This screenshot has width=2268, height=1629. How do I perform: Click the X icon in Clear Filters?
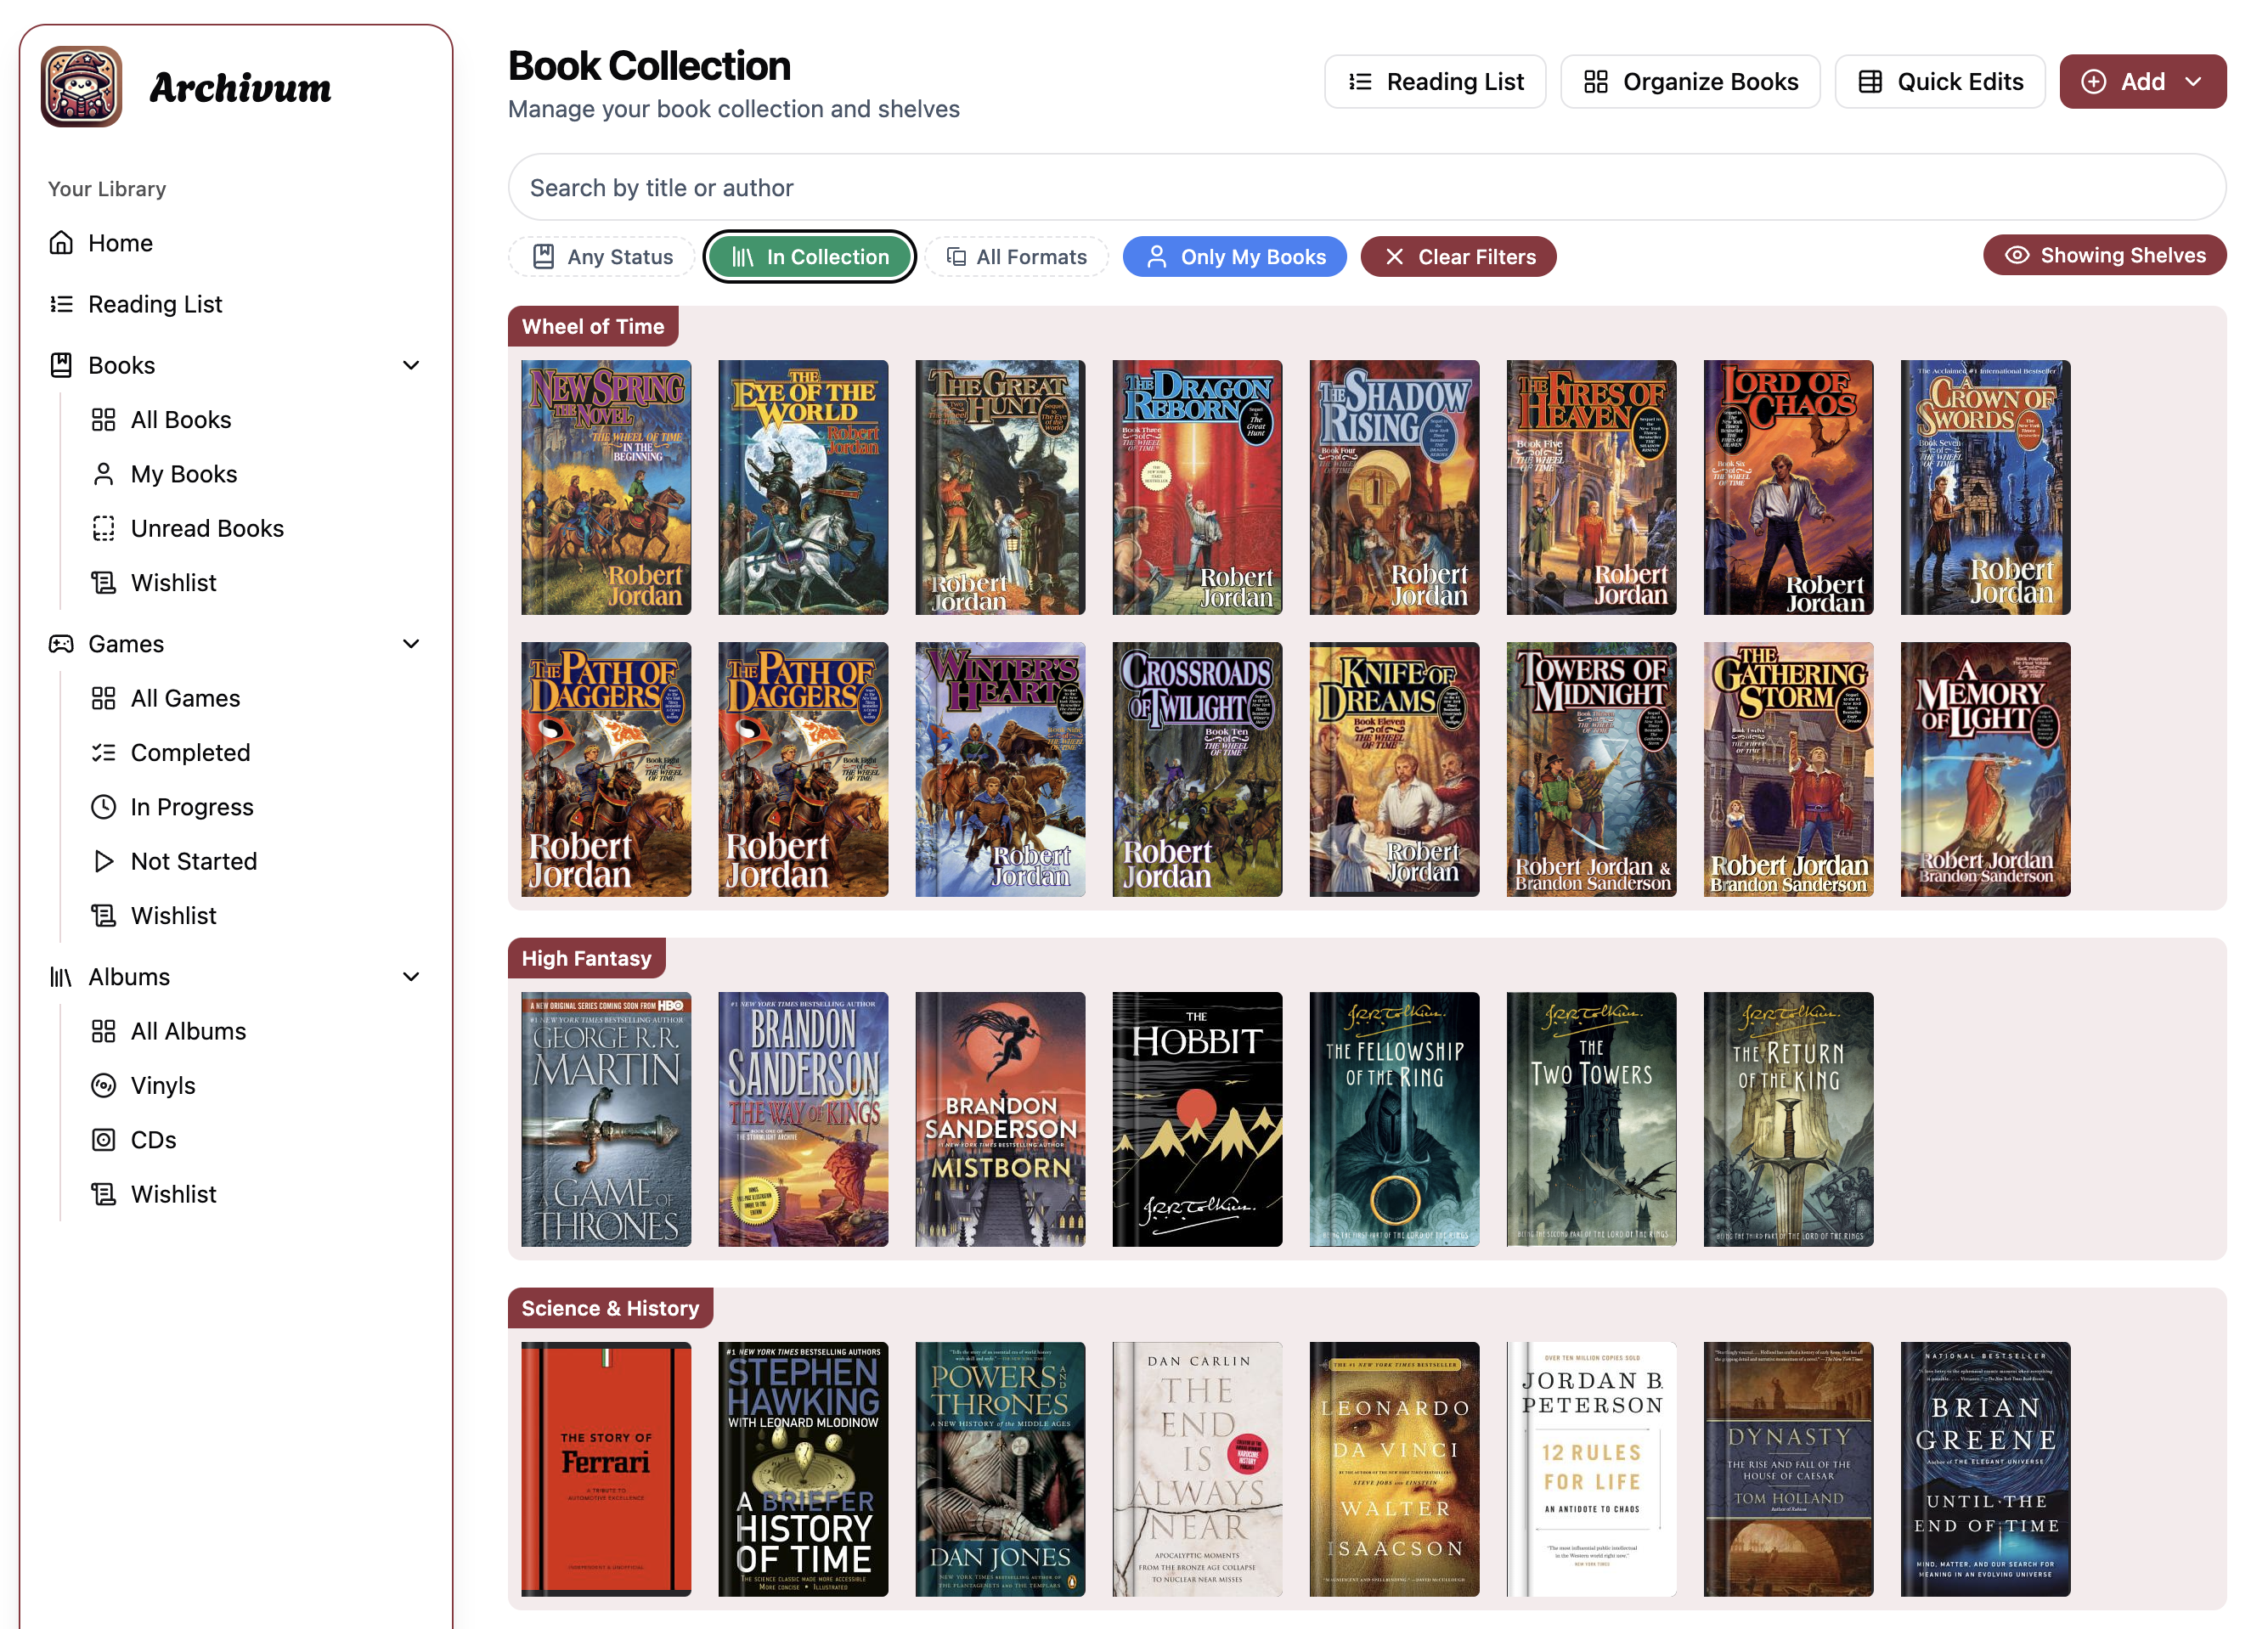[1394, 257]
